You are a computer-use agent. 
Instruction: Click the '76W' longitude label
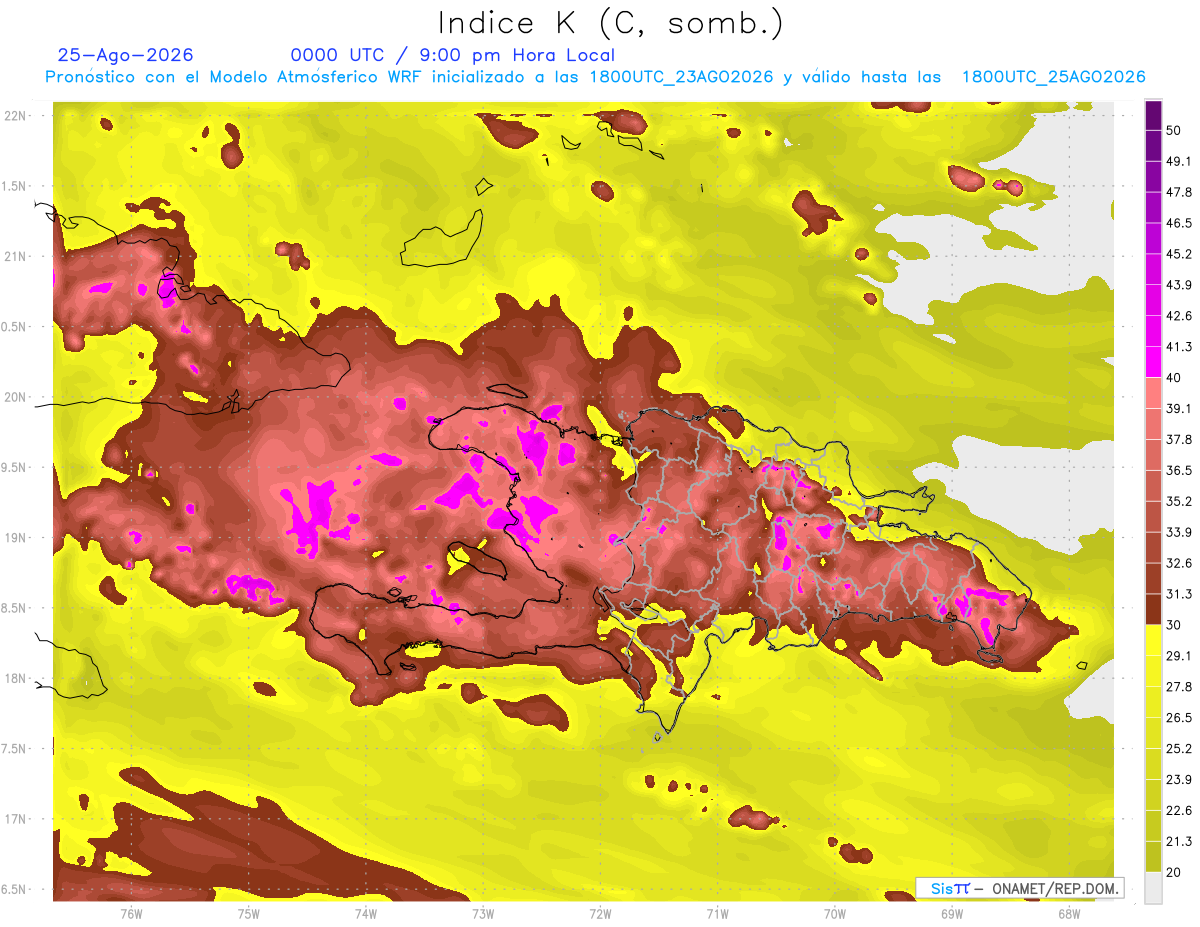coord(131,914)
